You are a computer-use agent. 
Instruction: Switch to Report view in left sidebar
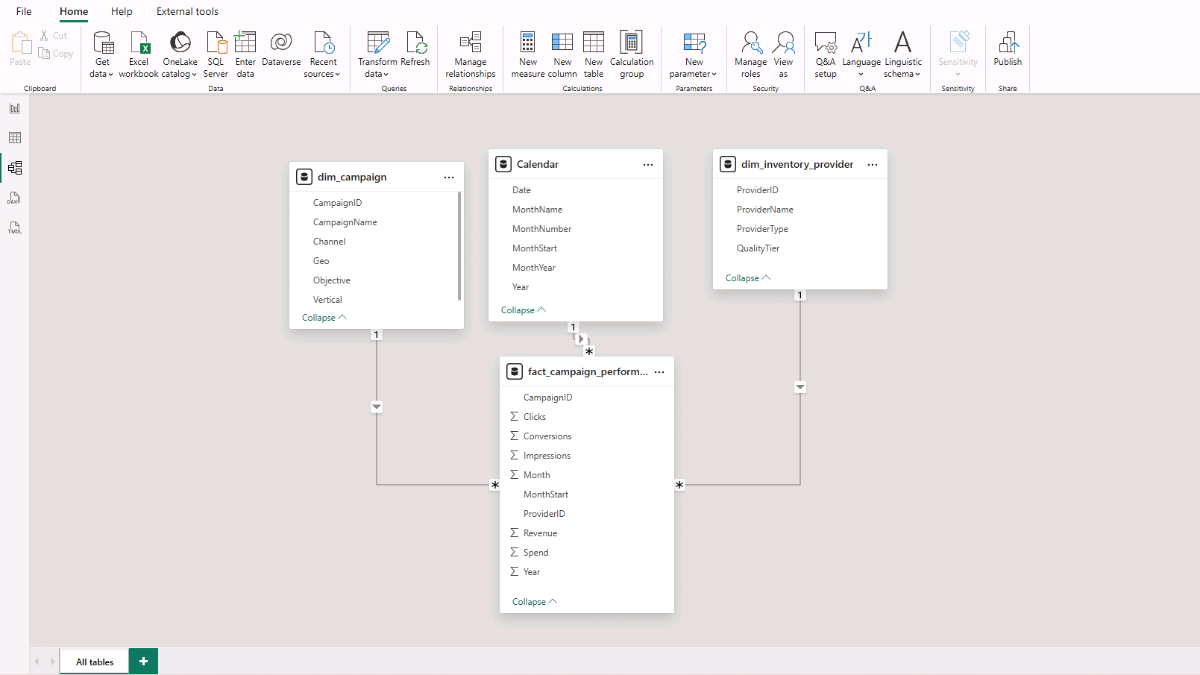[15, 108]
